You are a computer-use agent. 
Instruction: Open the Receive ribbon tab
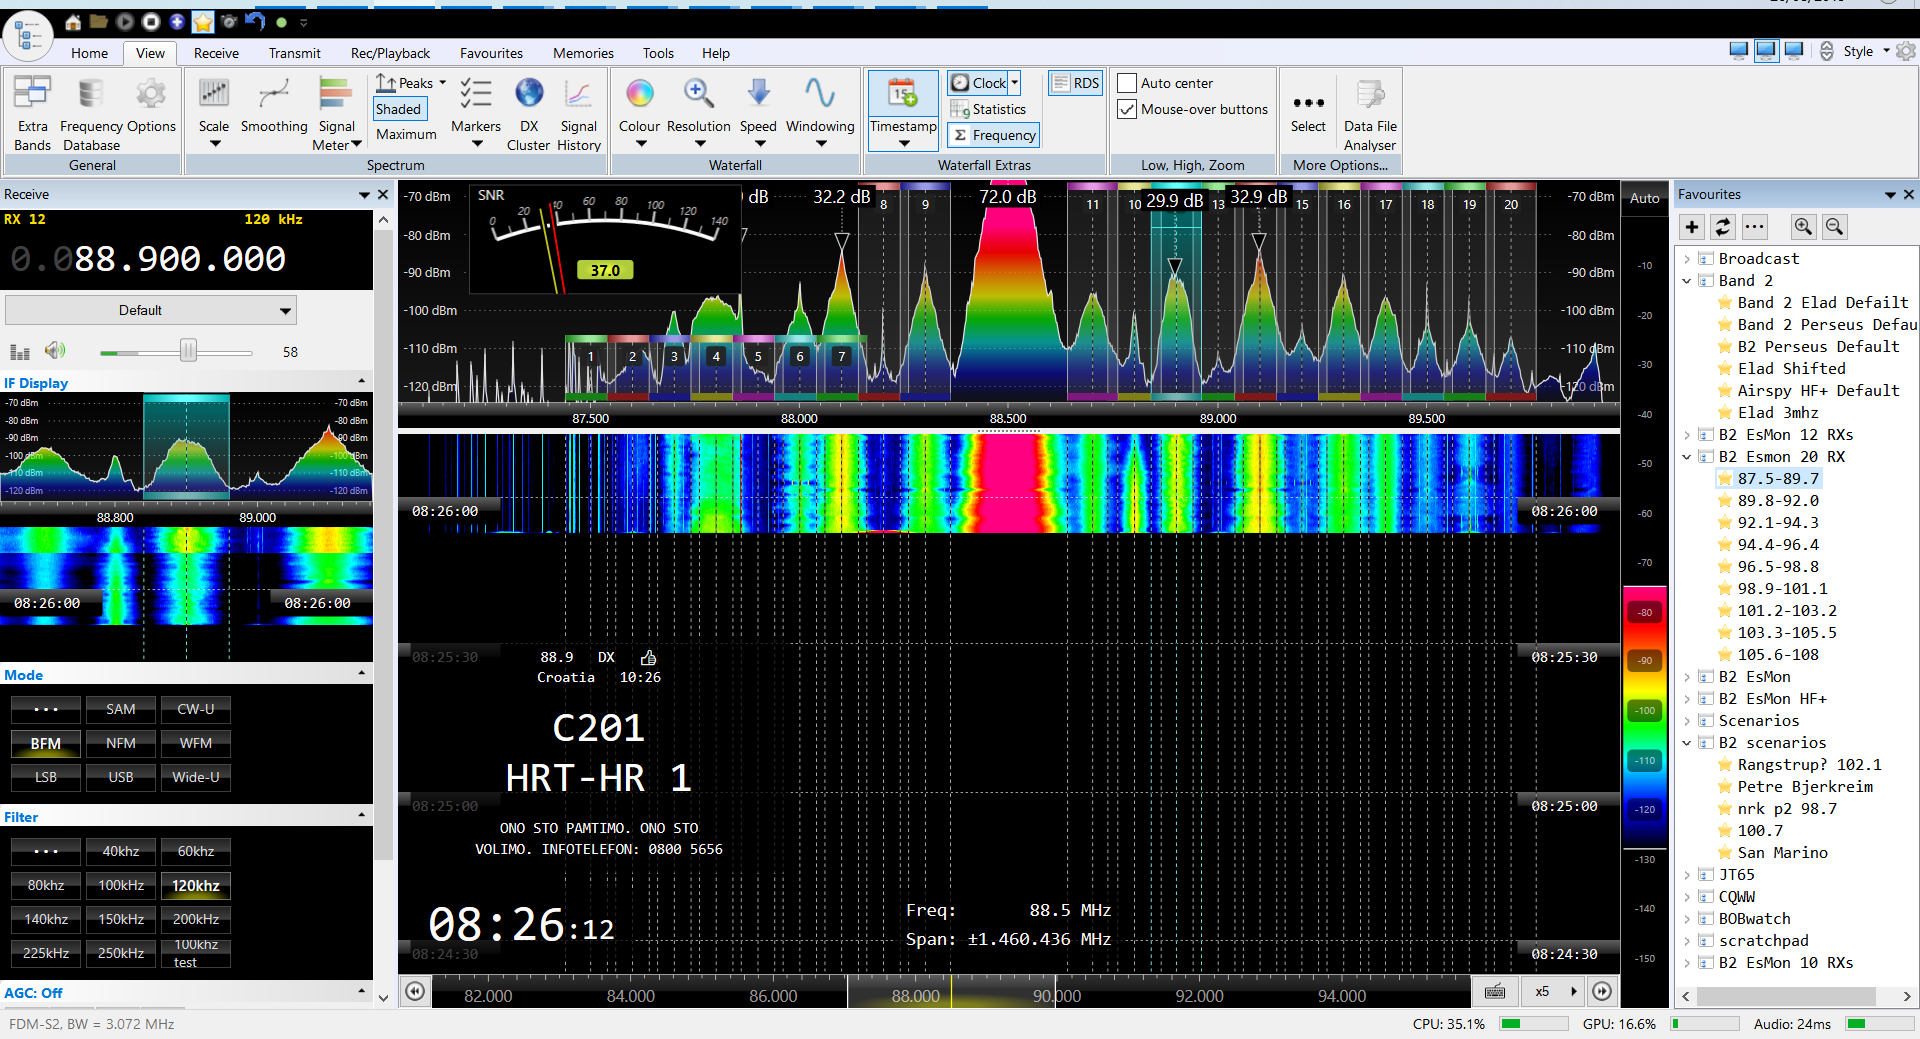tap(216, 53)
